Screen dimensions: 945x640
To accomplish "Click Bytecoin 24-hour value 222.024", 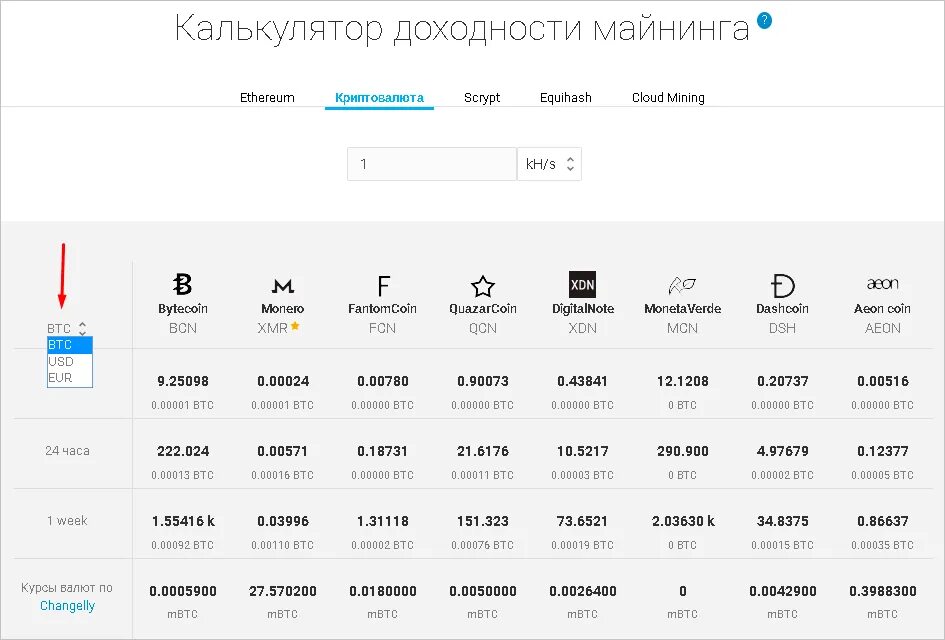I will pos(183,451).
